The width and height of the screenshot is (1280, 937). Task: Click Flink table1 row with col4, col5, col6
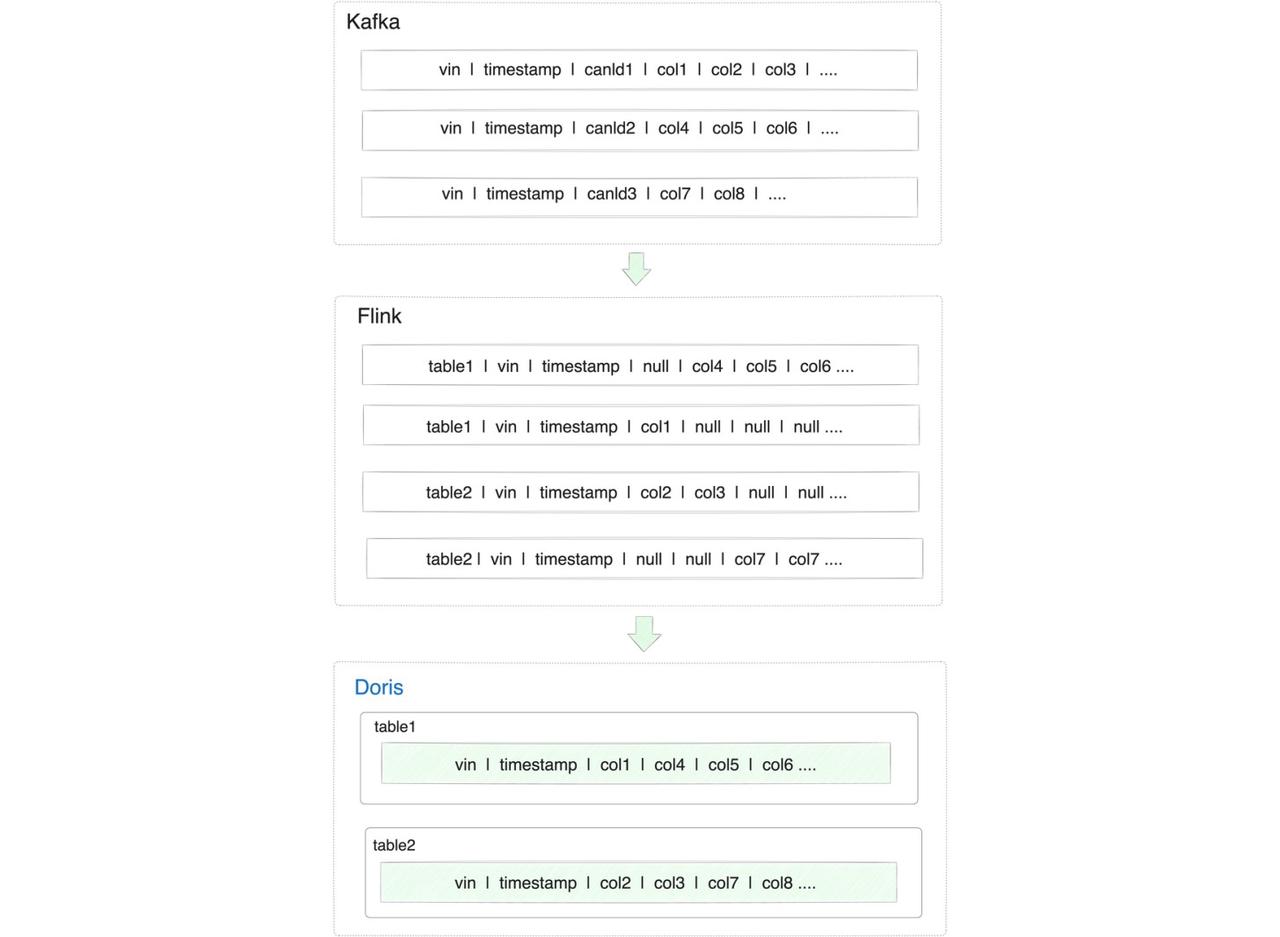click(x=640, y=366)
